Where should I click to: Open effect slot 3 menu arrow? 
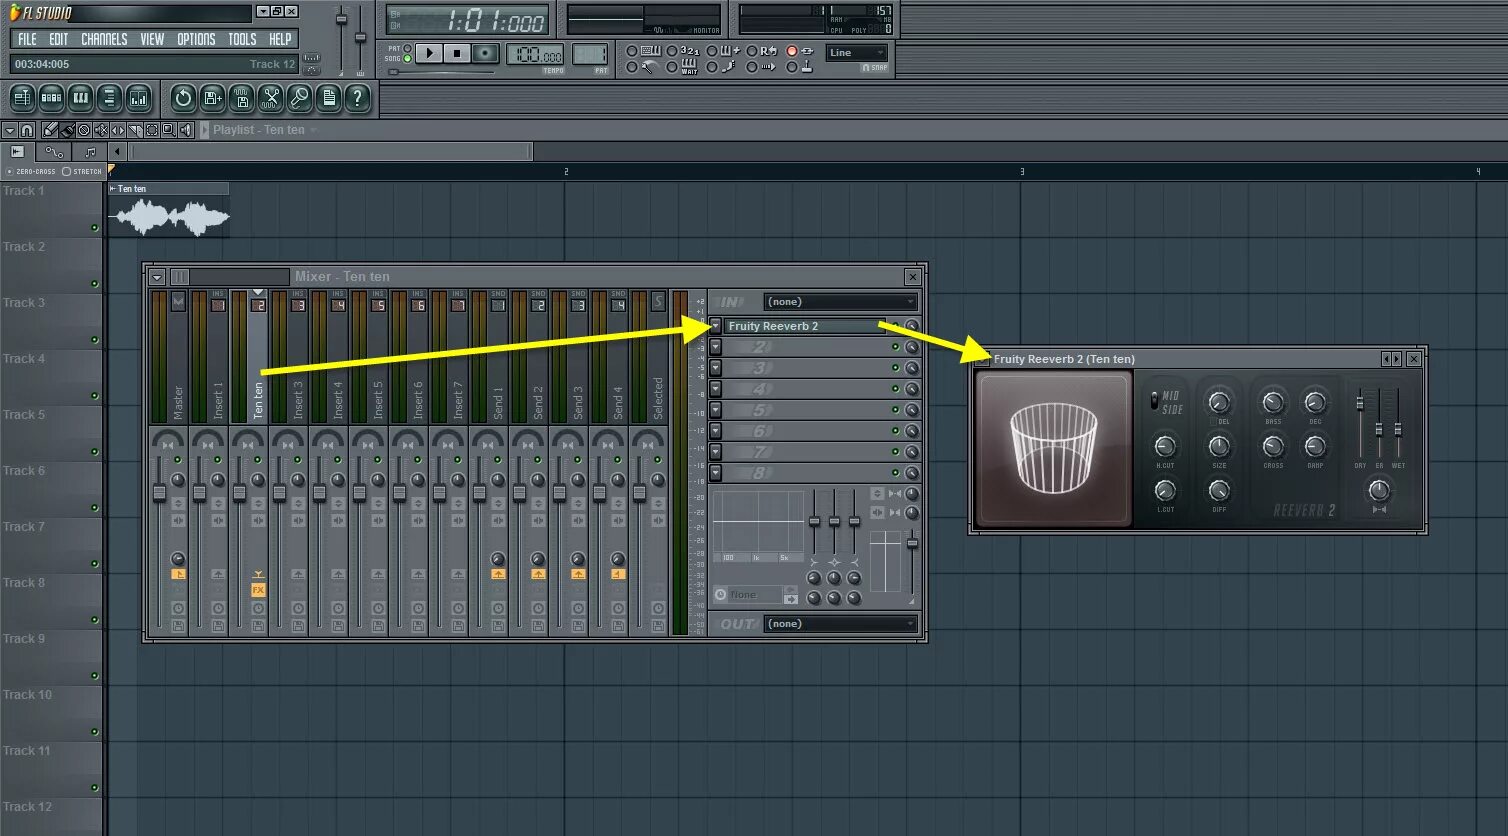(x=716, y=368)
